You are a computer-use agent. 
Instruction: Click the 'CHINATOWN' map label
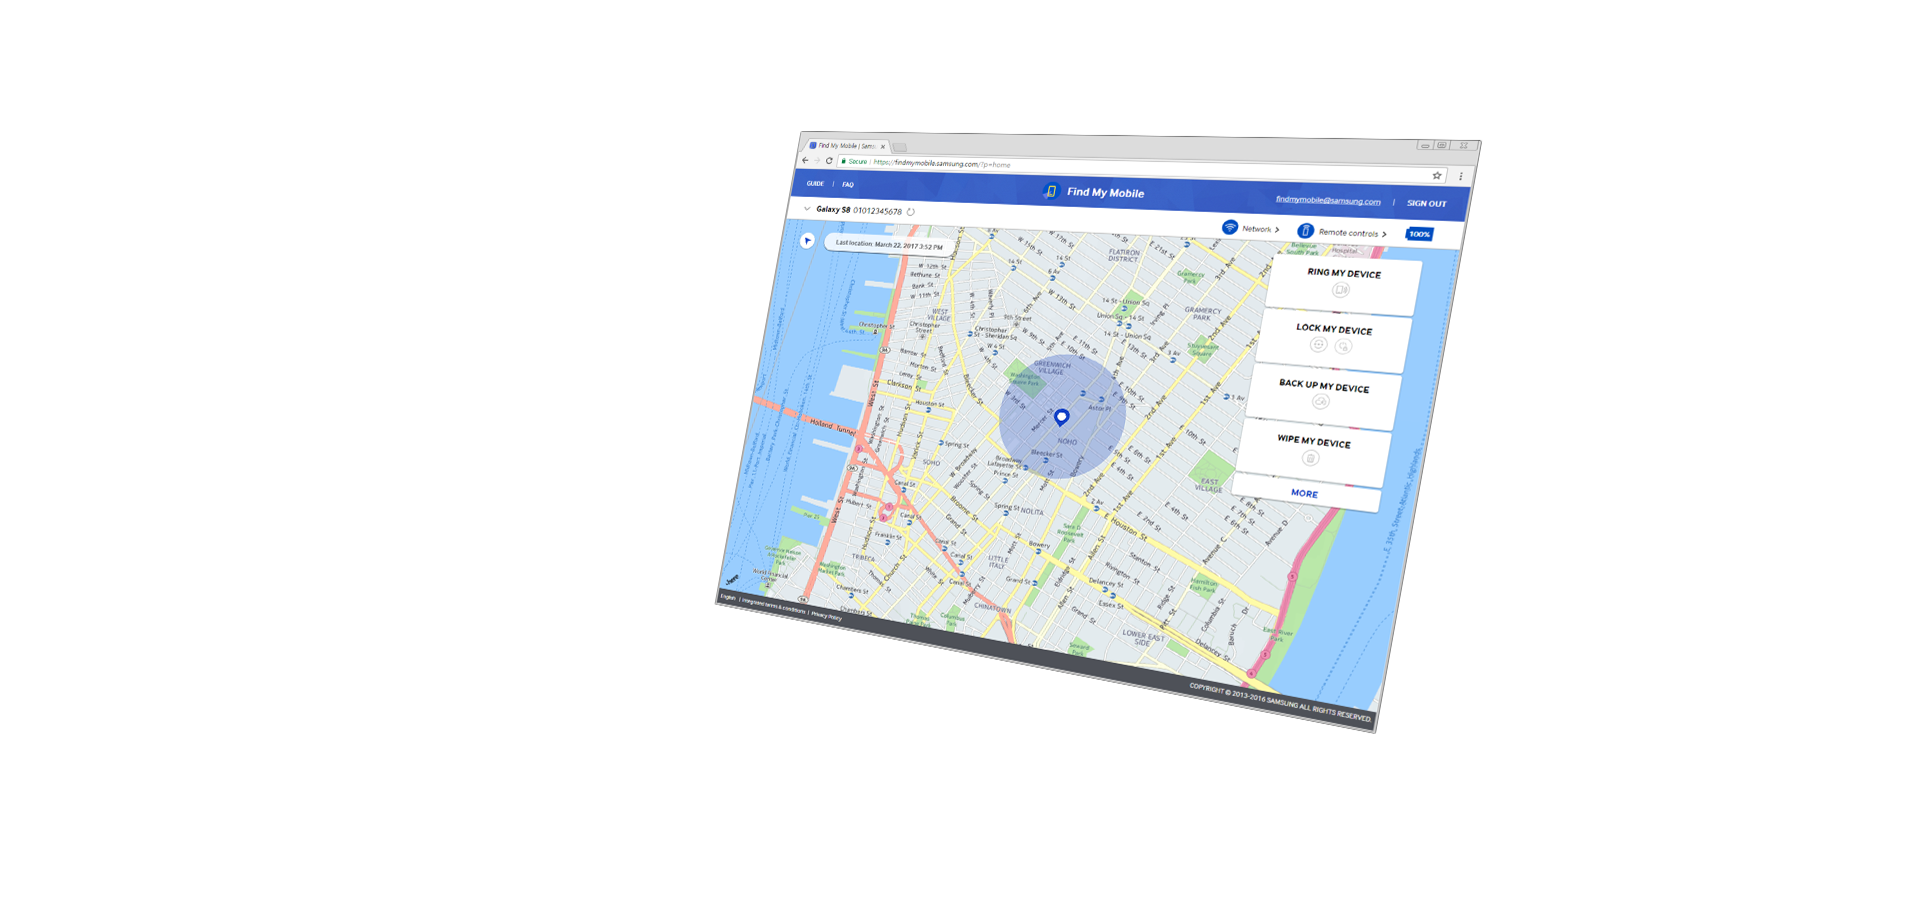(x=992, y=608)
